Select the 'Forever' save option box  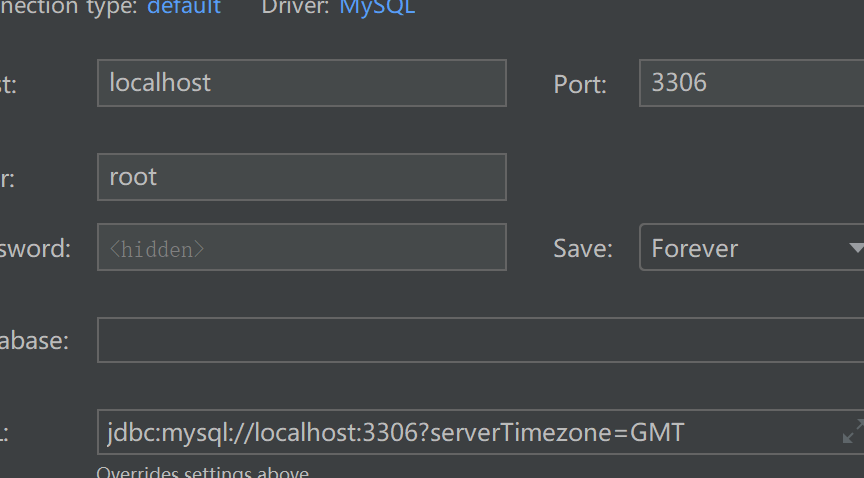740,248
